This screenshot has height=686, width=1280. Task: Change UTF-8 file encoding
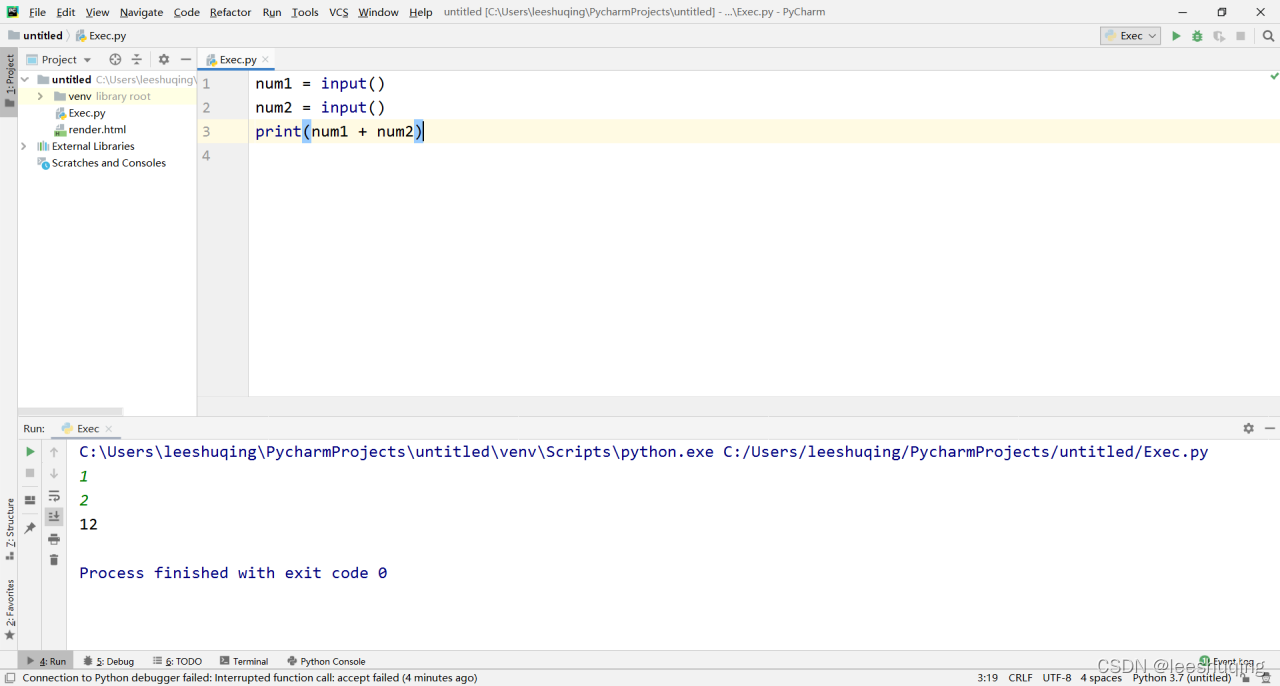[x=1057, y=678]
